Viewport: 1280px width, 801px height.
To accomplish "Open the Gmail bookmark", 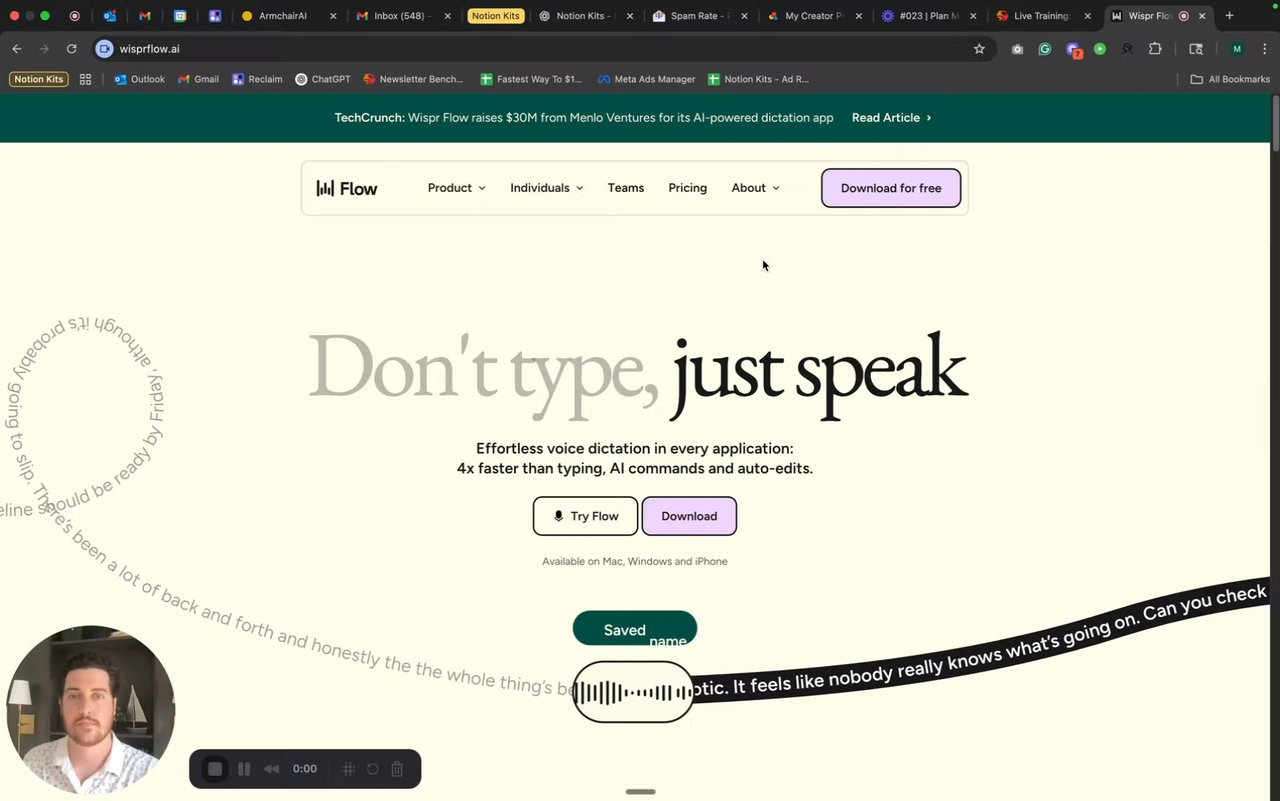I will click(198, 79).
